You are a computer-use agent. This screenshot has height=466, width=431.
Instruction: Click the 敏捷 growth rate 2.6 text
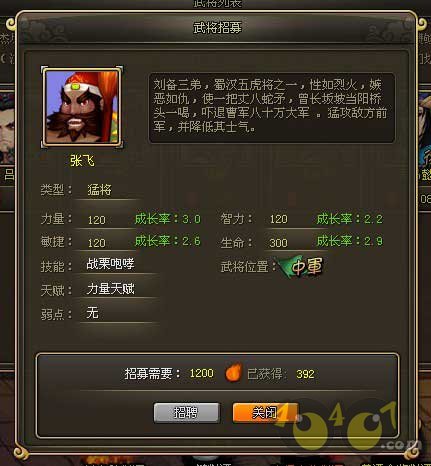168,241
